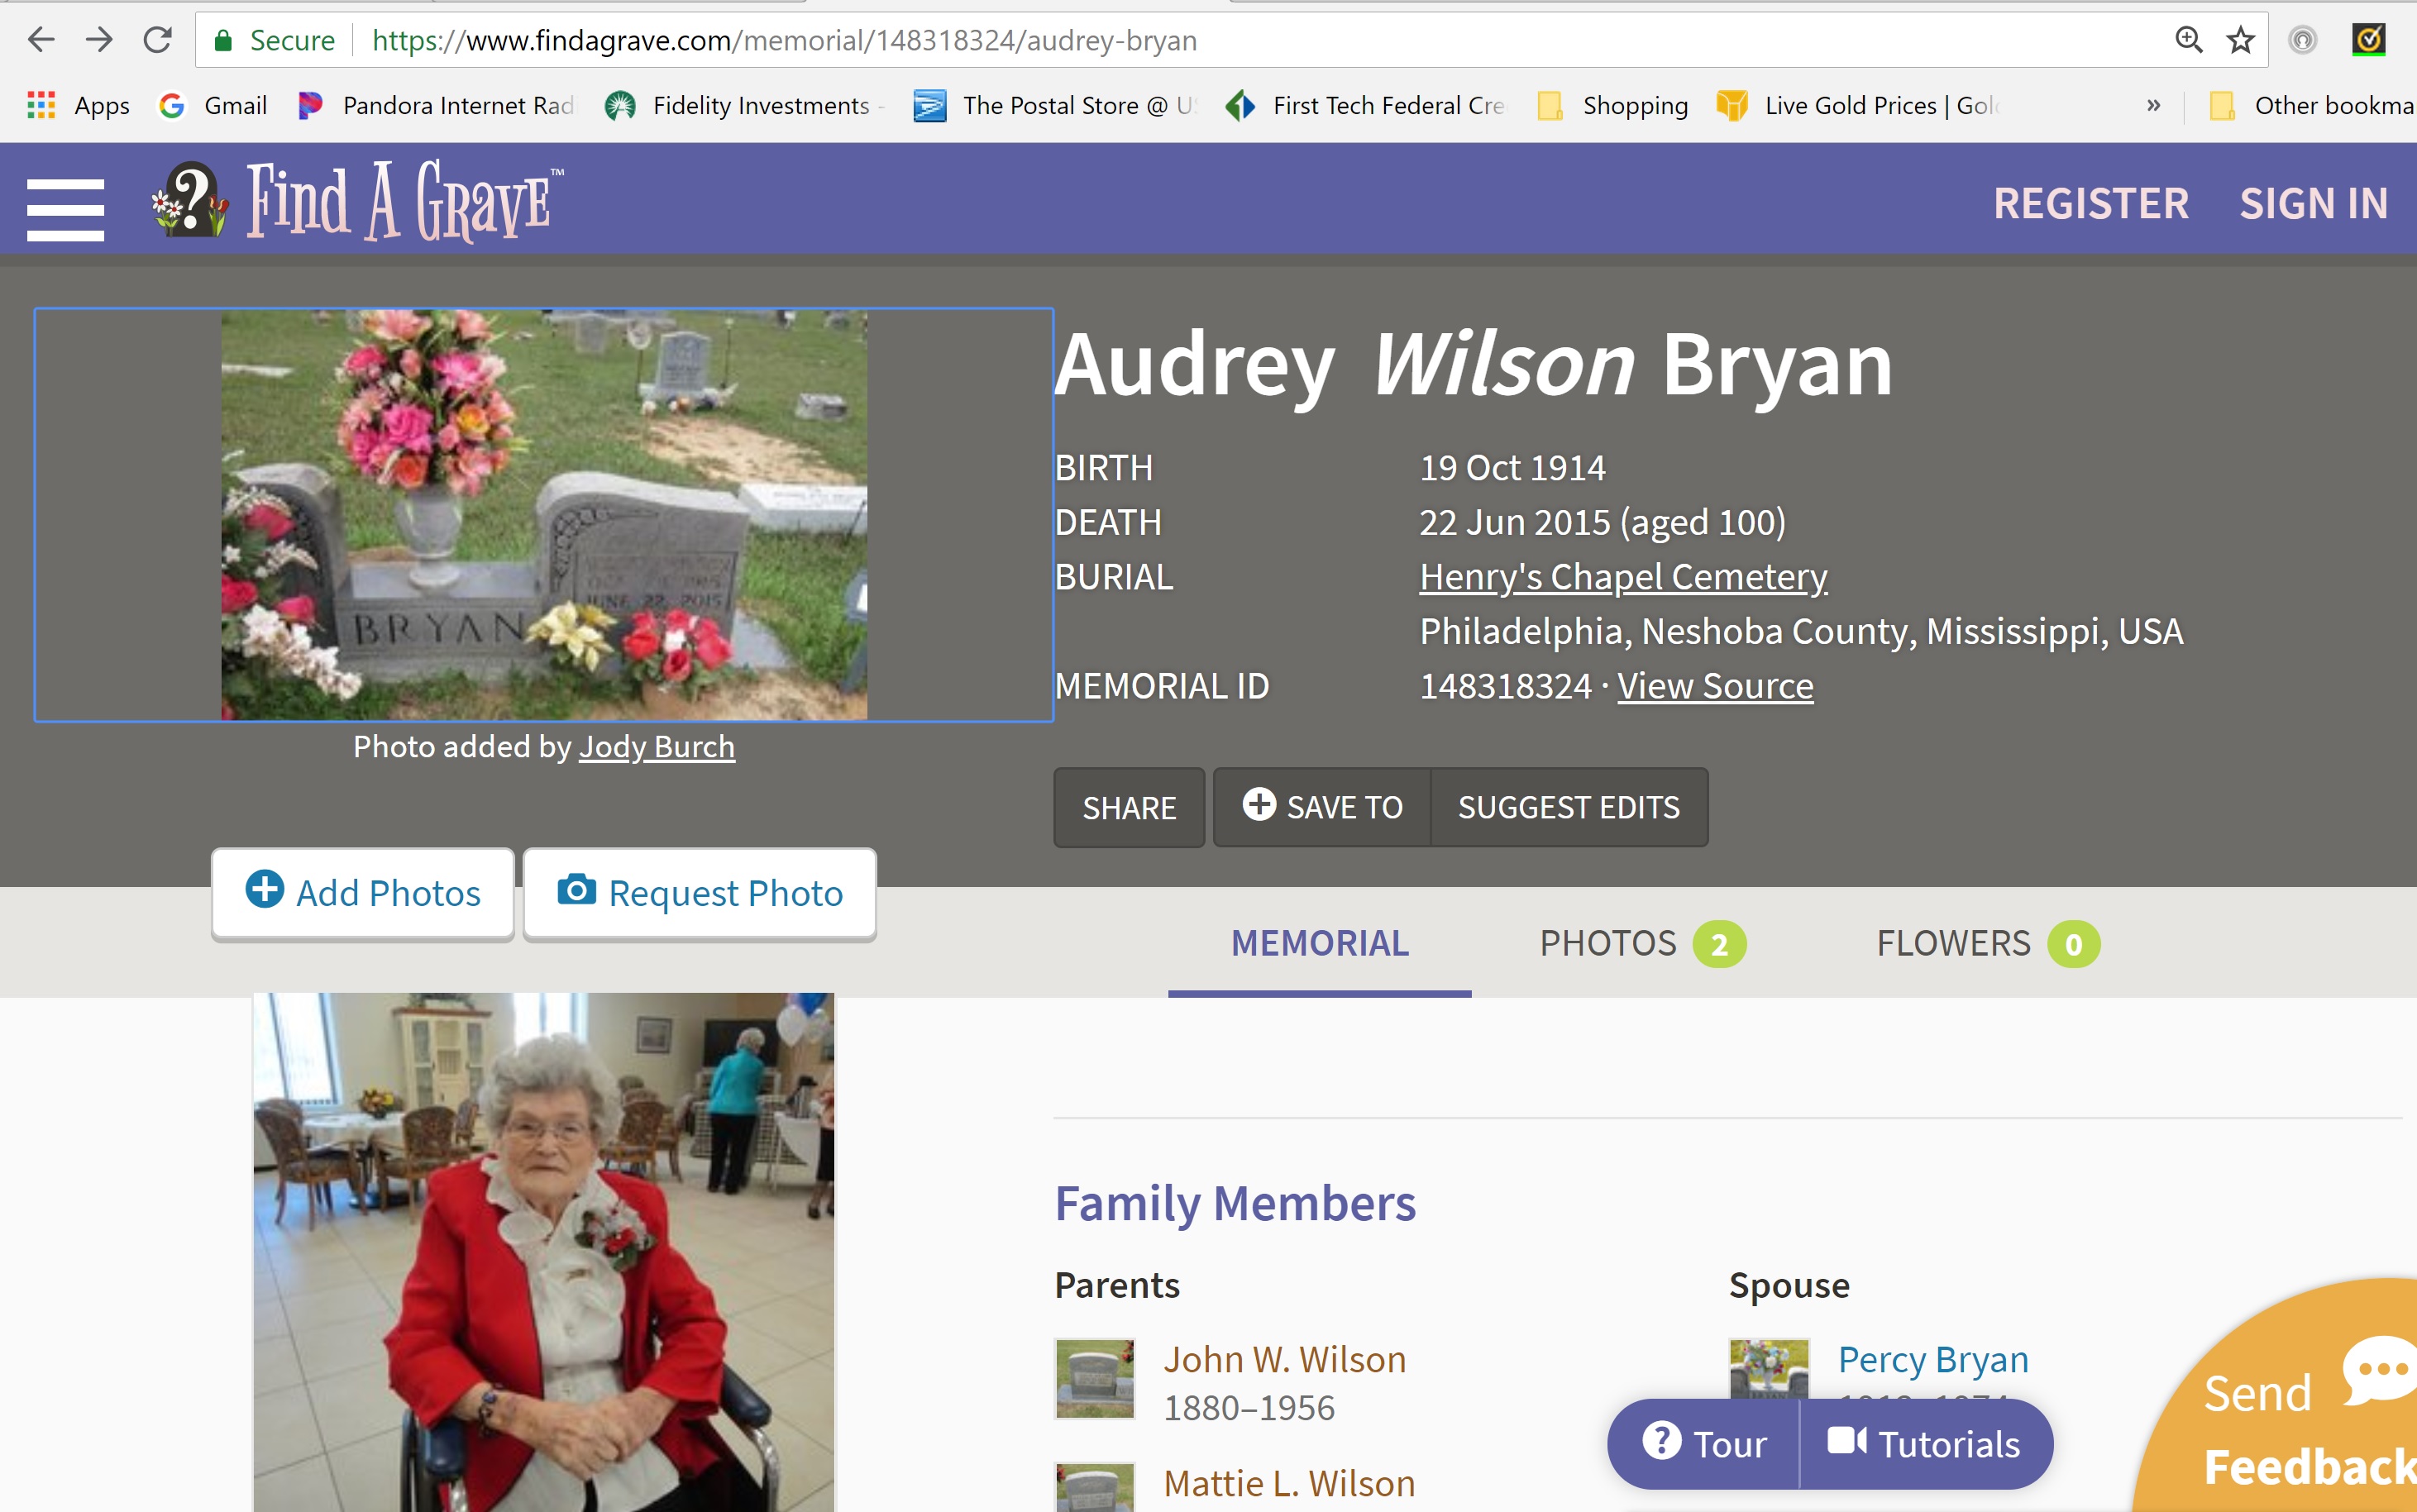Click John W. Wilson's gravestone thumbnail
Image resolution: width=2417 pixels, height=1512 pixels.
pyautogui.click(x=1095, y=1378)
